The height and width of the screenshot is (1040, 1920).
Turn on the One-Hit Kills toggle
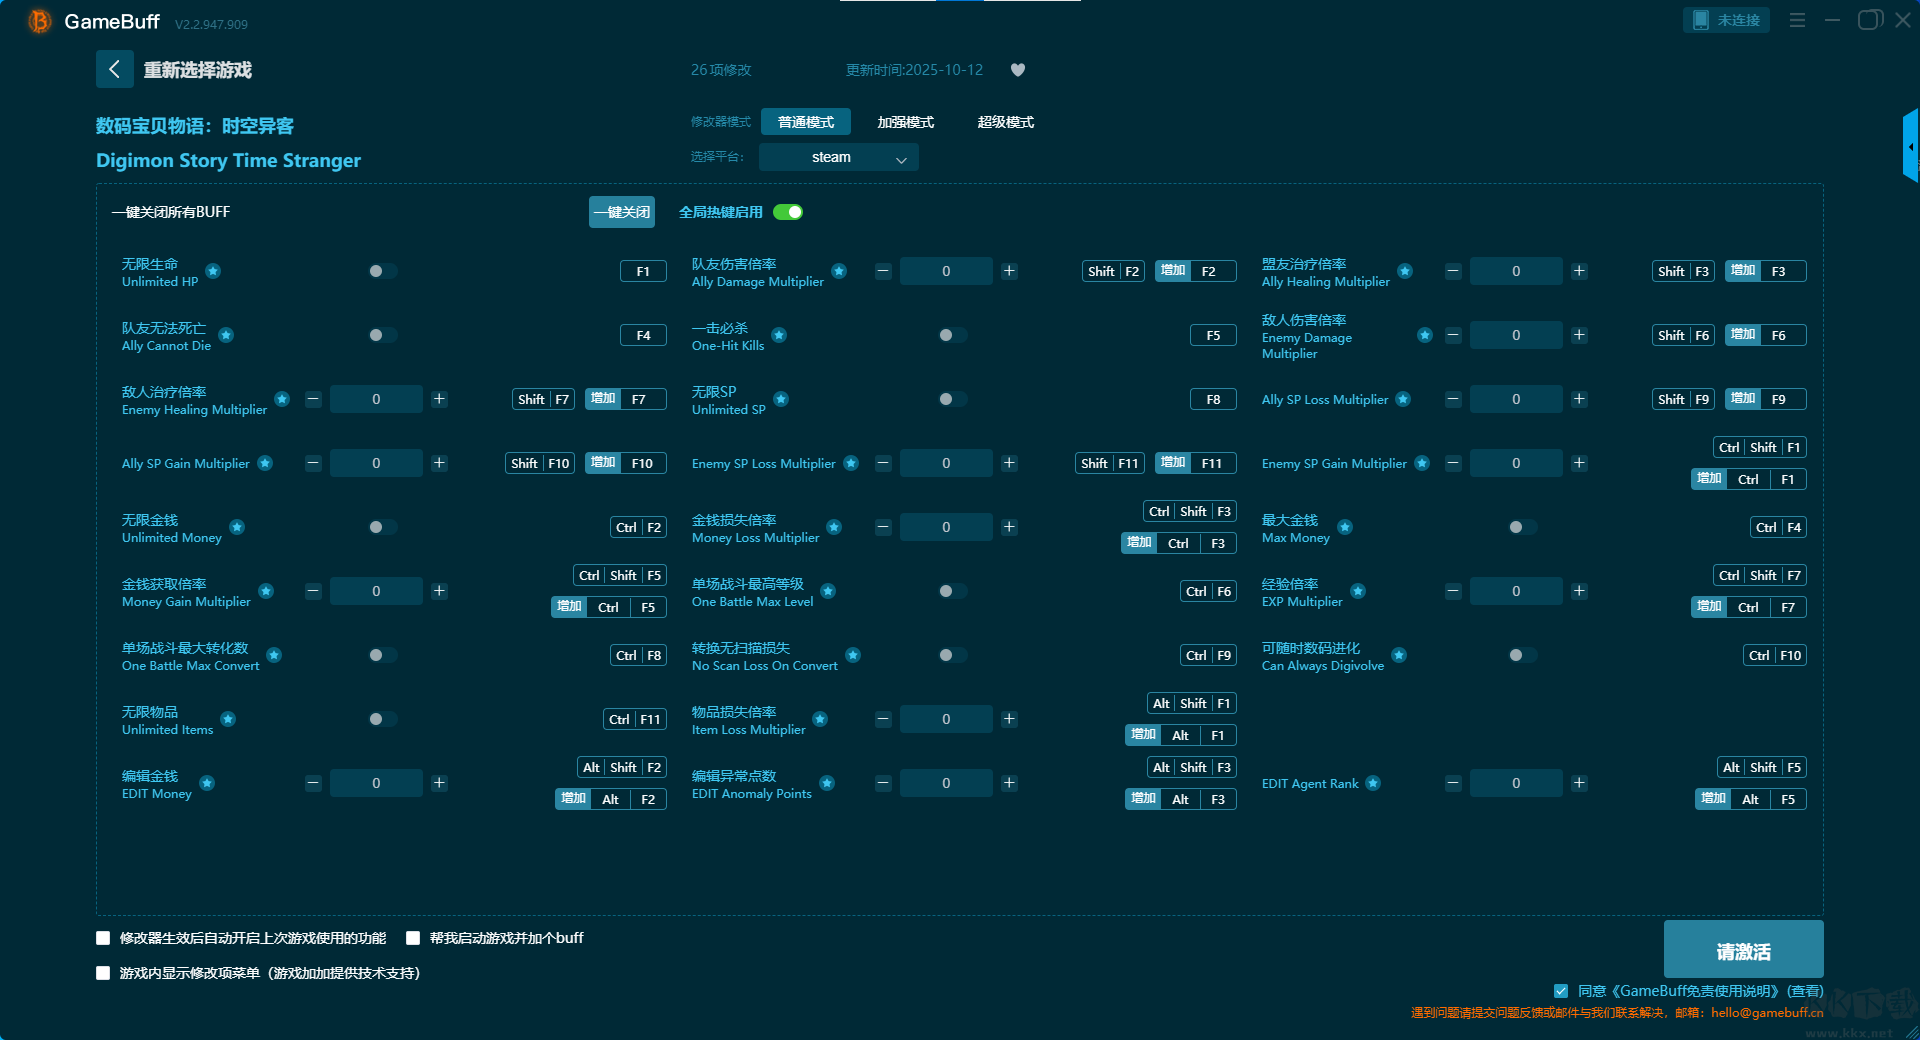click(952, 335)
